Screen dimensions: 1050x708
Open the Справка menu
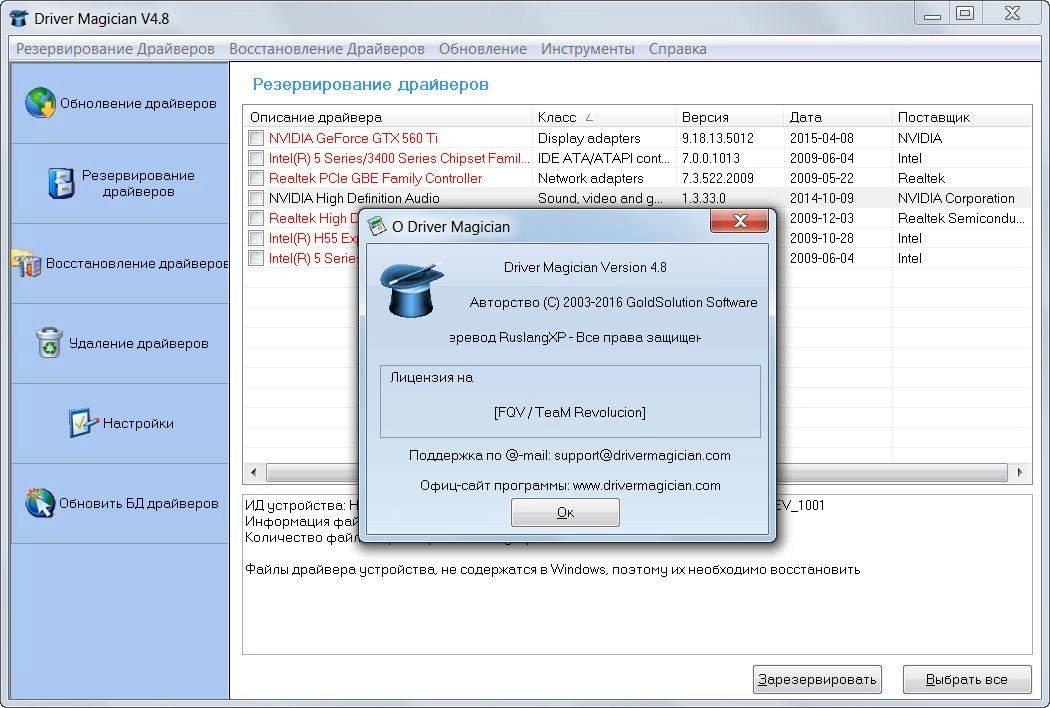[x=678, y=49]
